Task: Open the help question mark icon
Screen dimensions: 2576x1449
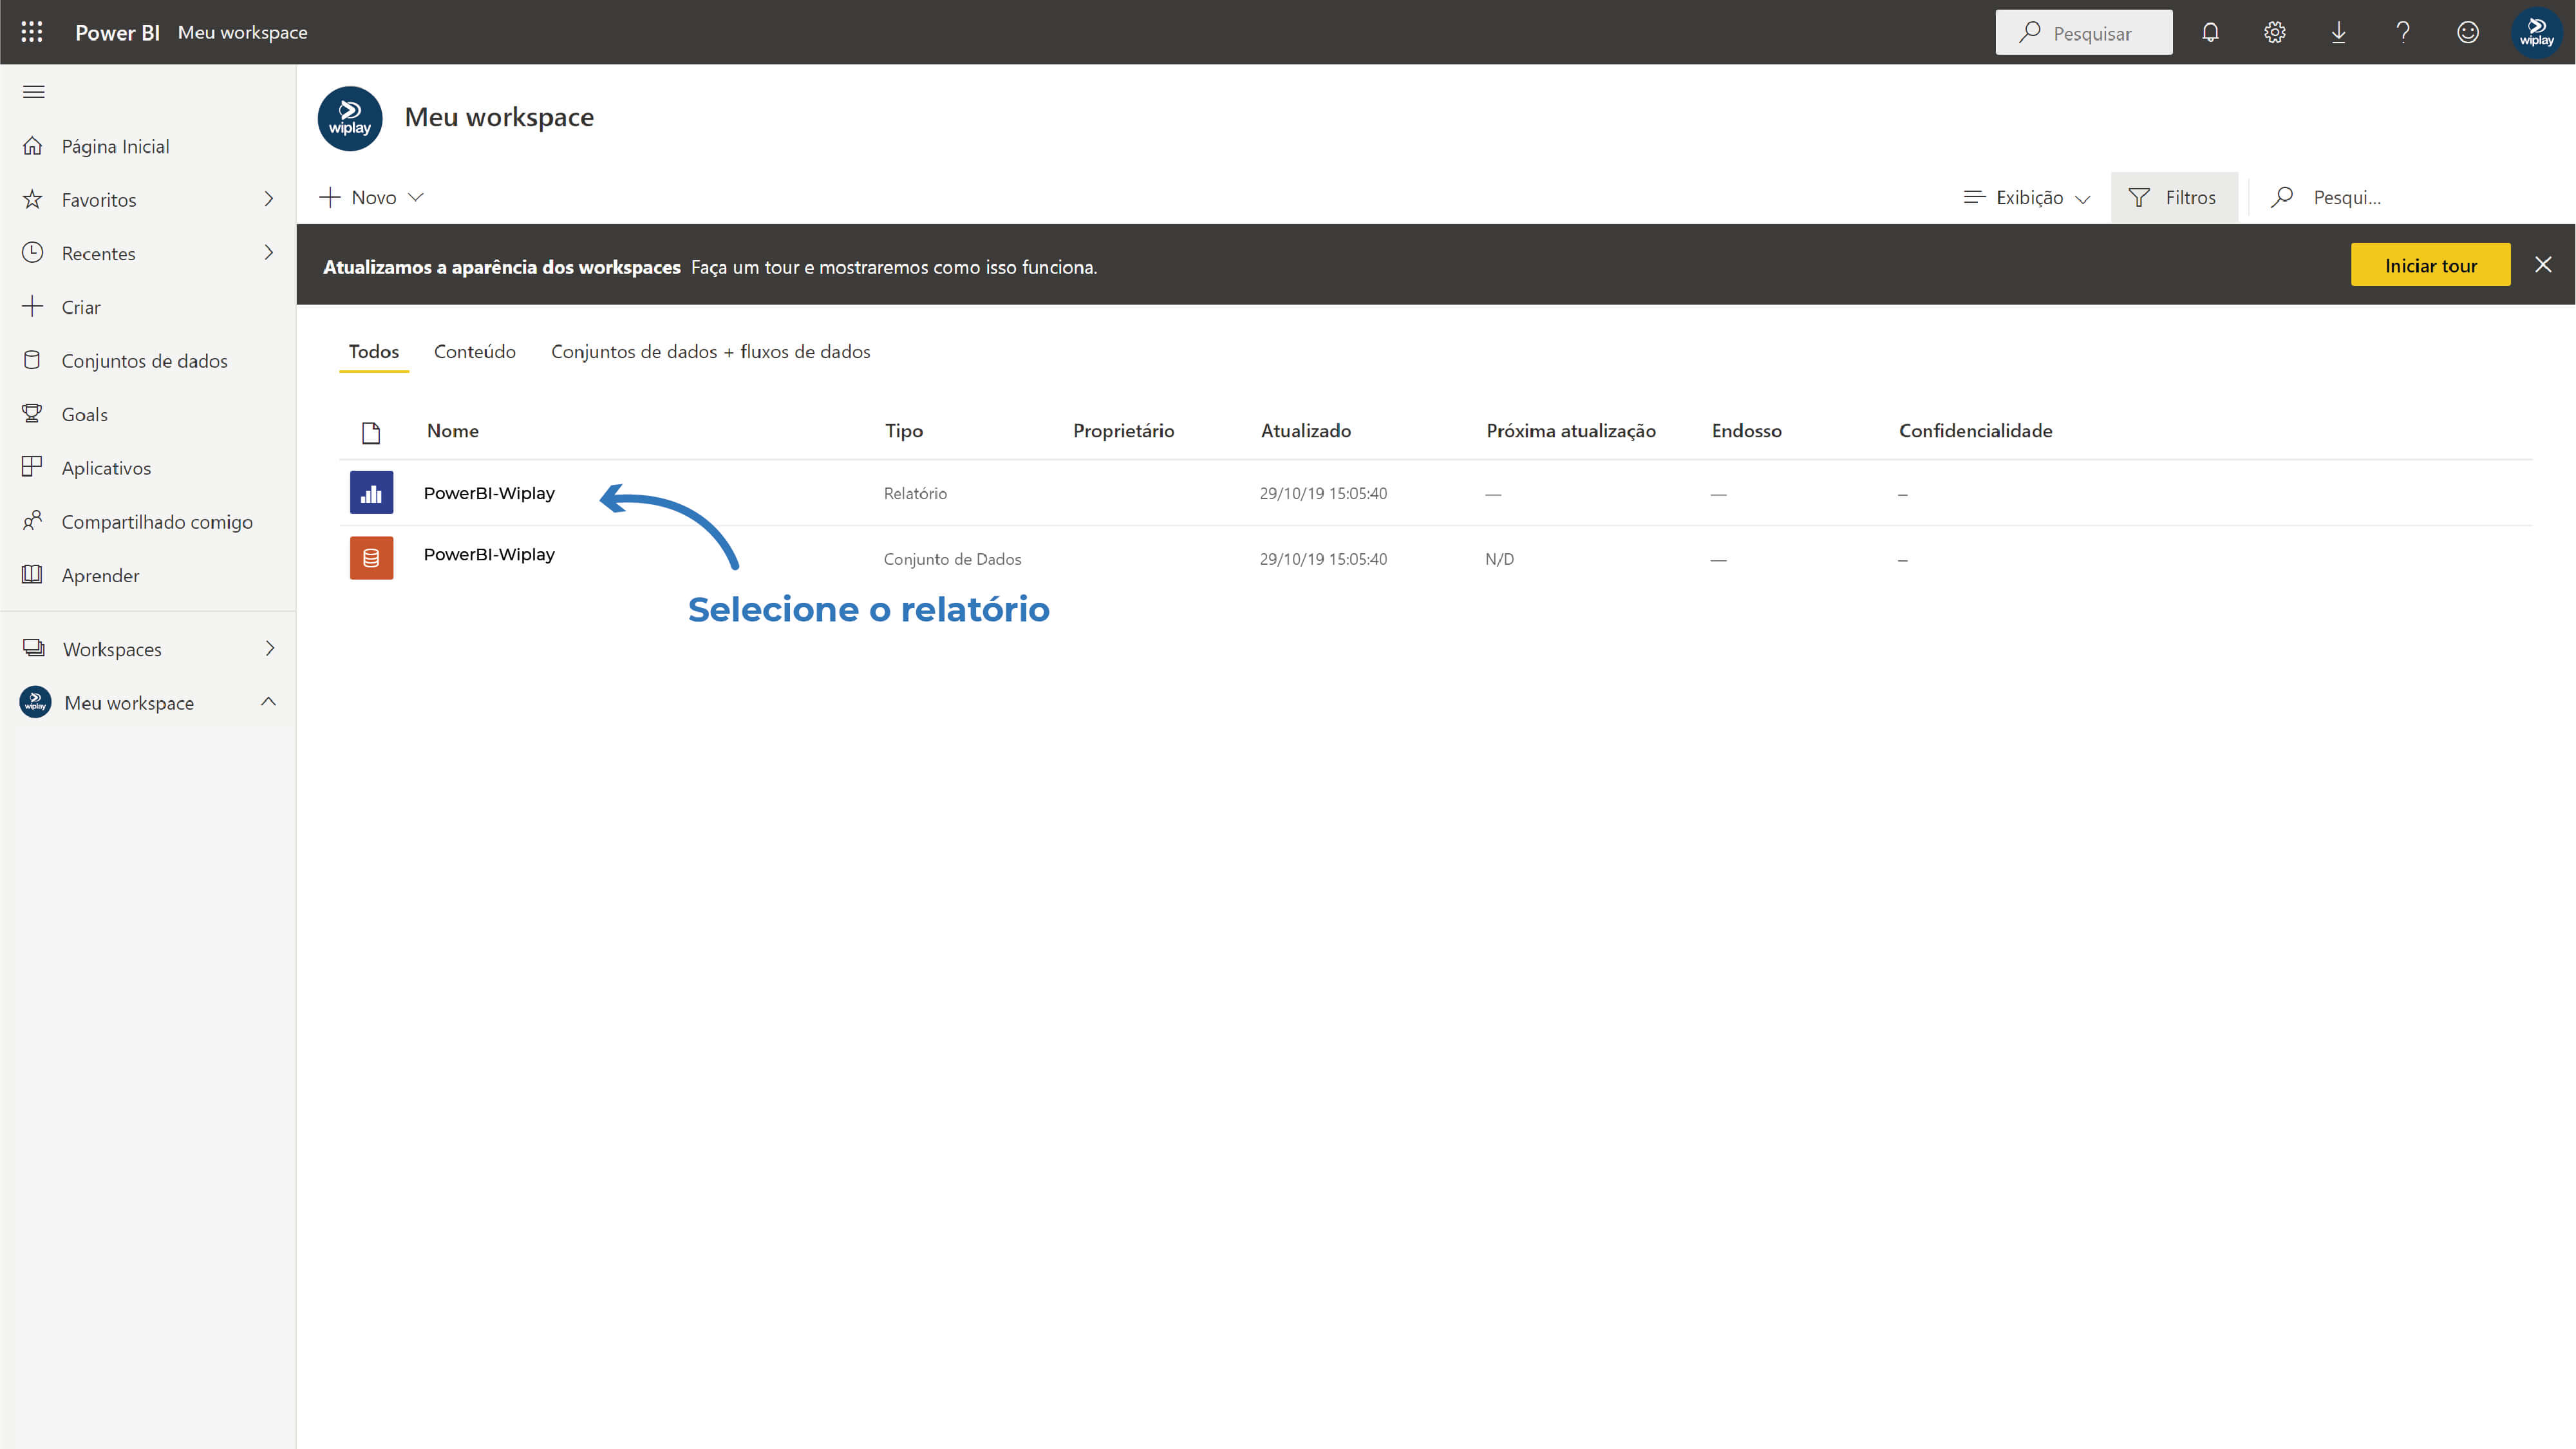Action: pyautogui.click(x=2402, y=32)
